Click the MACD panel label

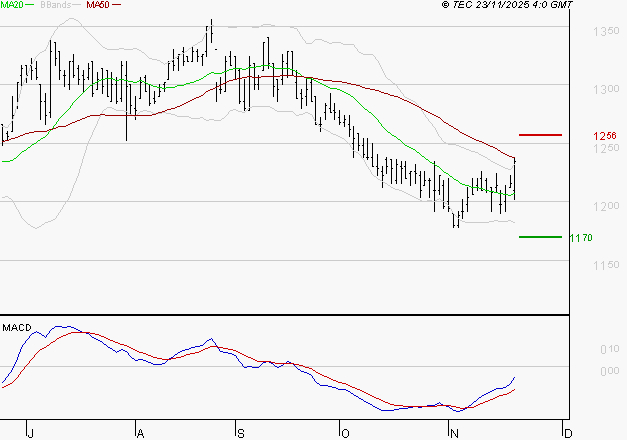point(17,328)
